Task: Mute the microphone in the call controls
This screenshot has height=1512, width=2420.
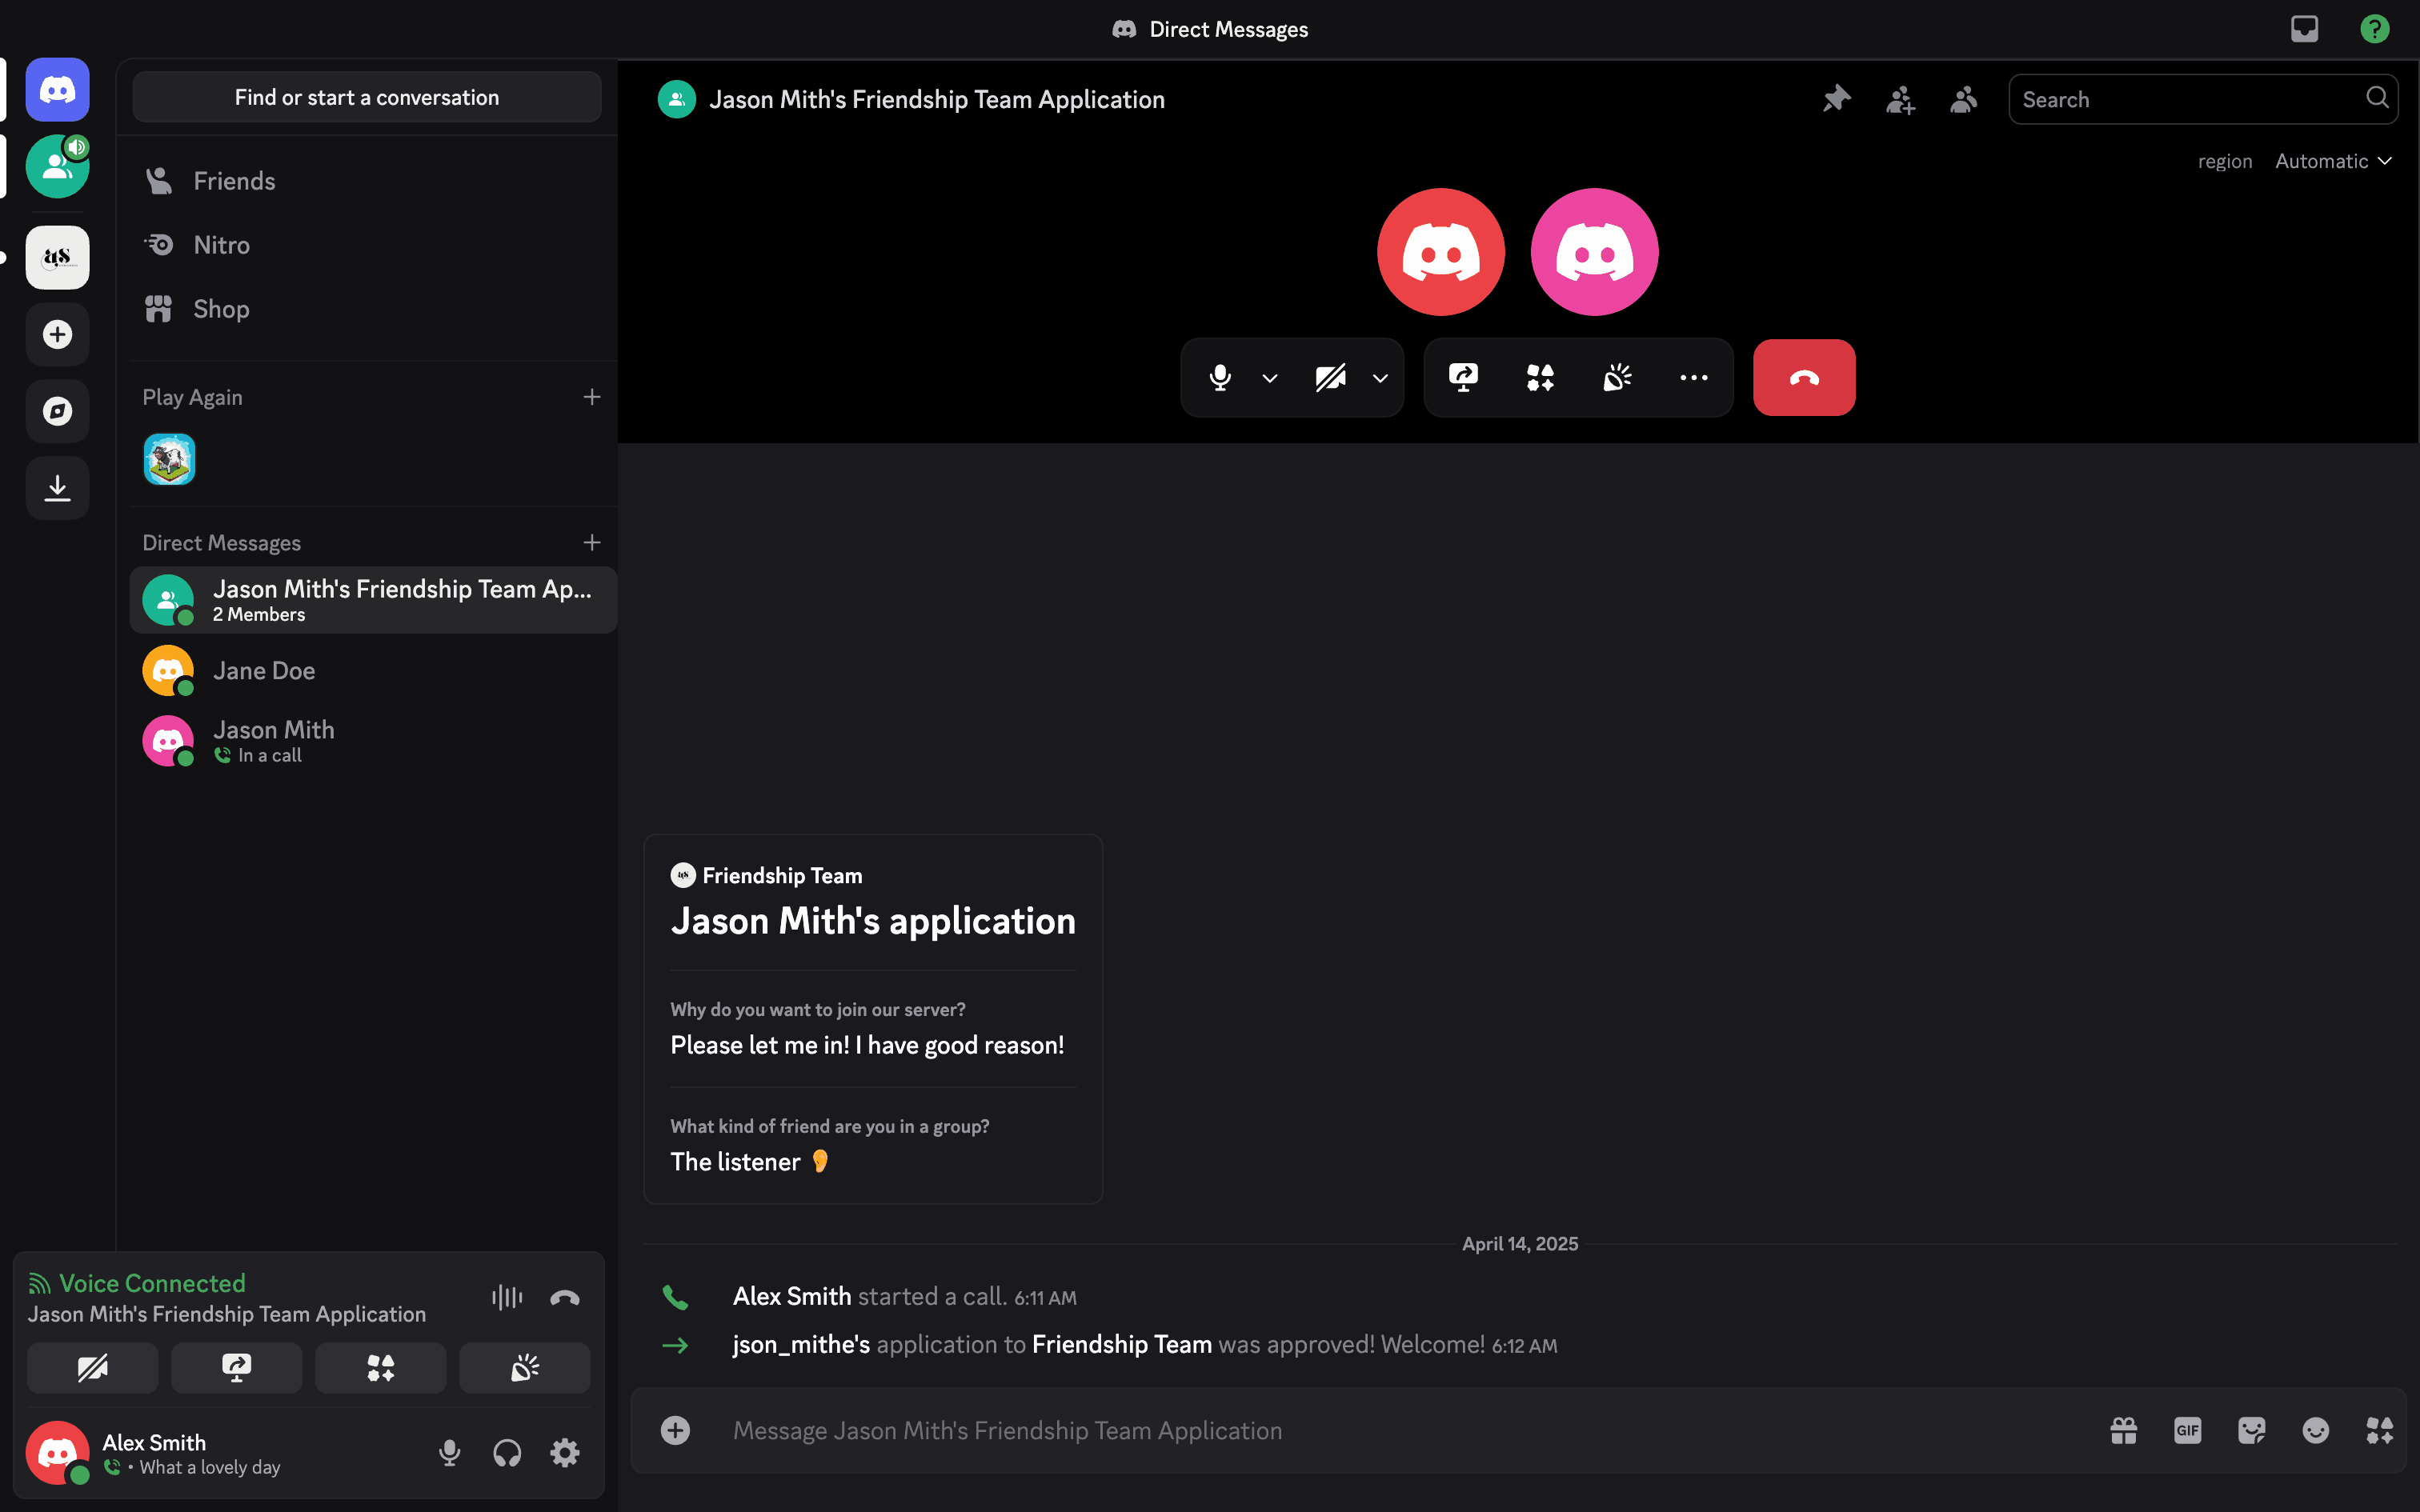Action: click(x=1219, y=377)
